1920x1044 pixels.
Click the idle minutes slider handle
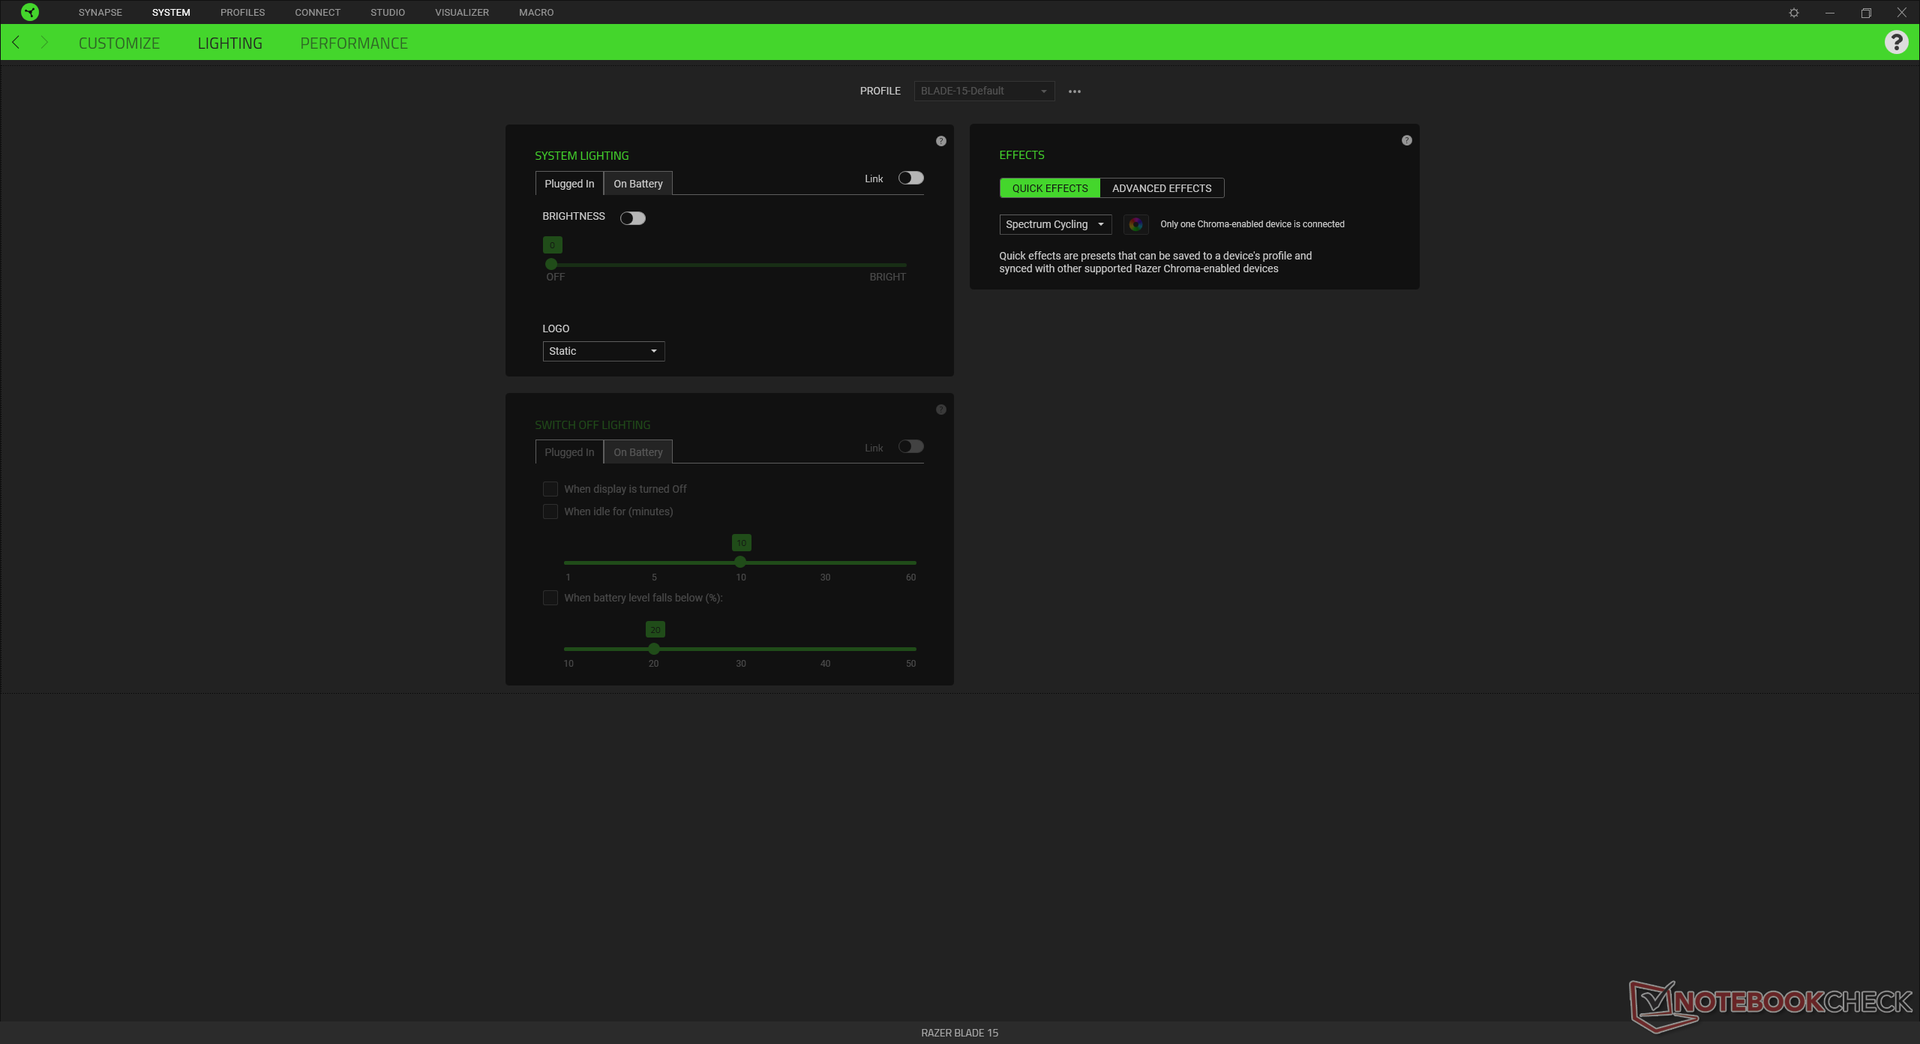point(740,562)
